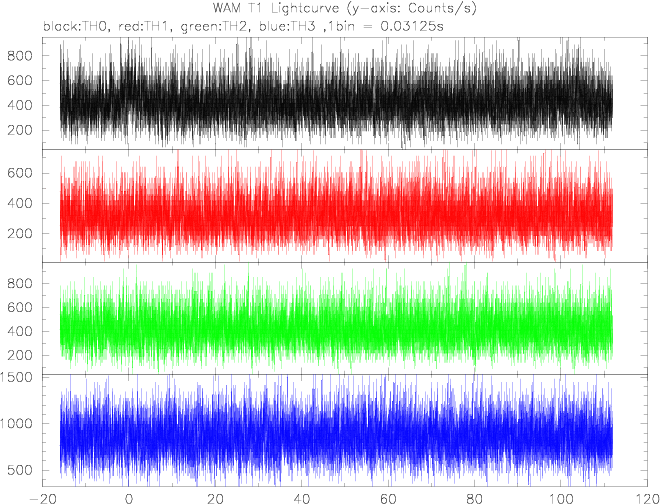
Task: Click the 200 tick label of red panel
Action: click(20, 234)
